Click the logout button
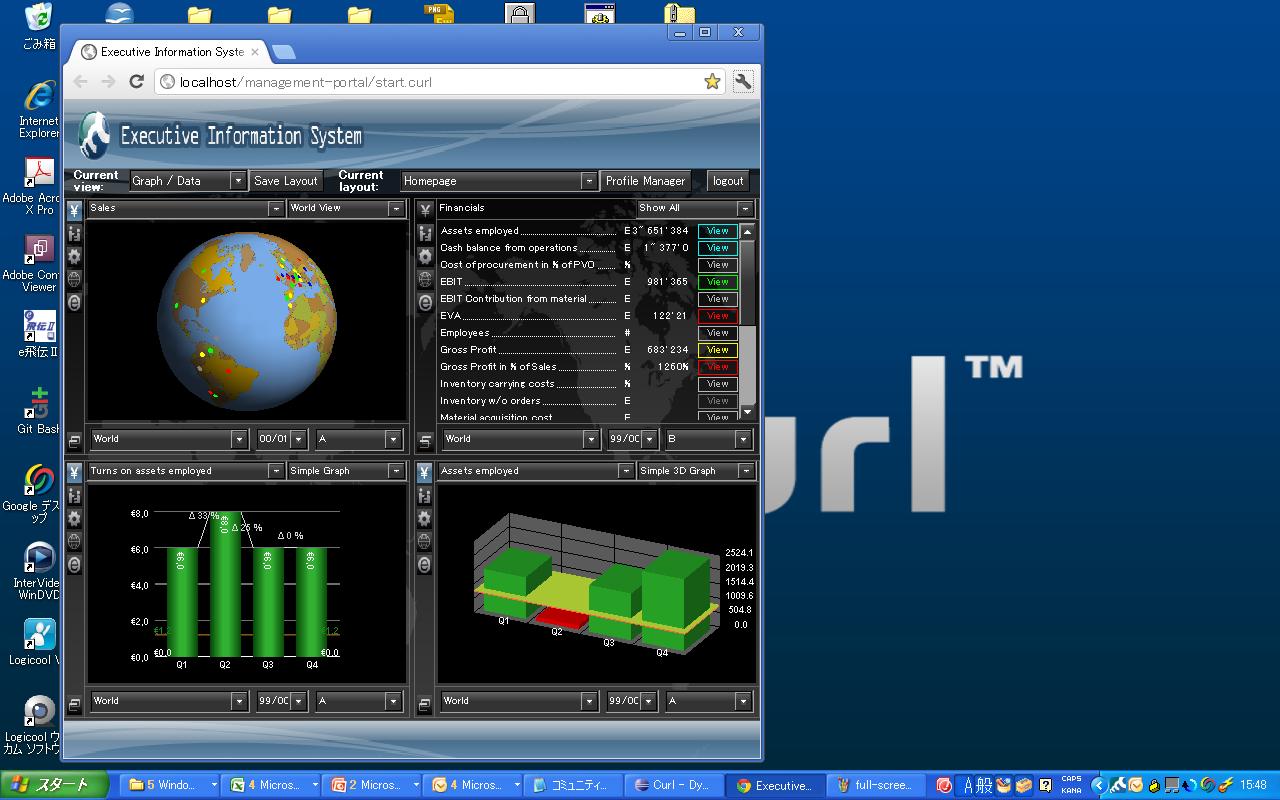Image resolution: width=1280 pixels, height=800 pixels. pyautogui.click(x=728, y=181)
